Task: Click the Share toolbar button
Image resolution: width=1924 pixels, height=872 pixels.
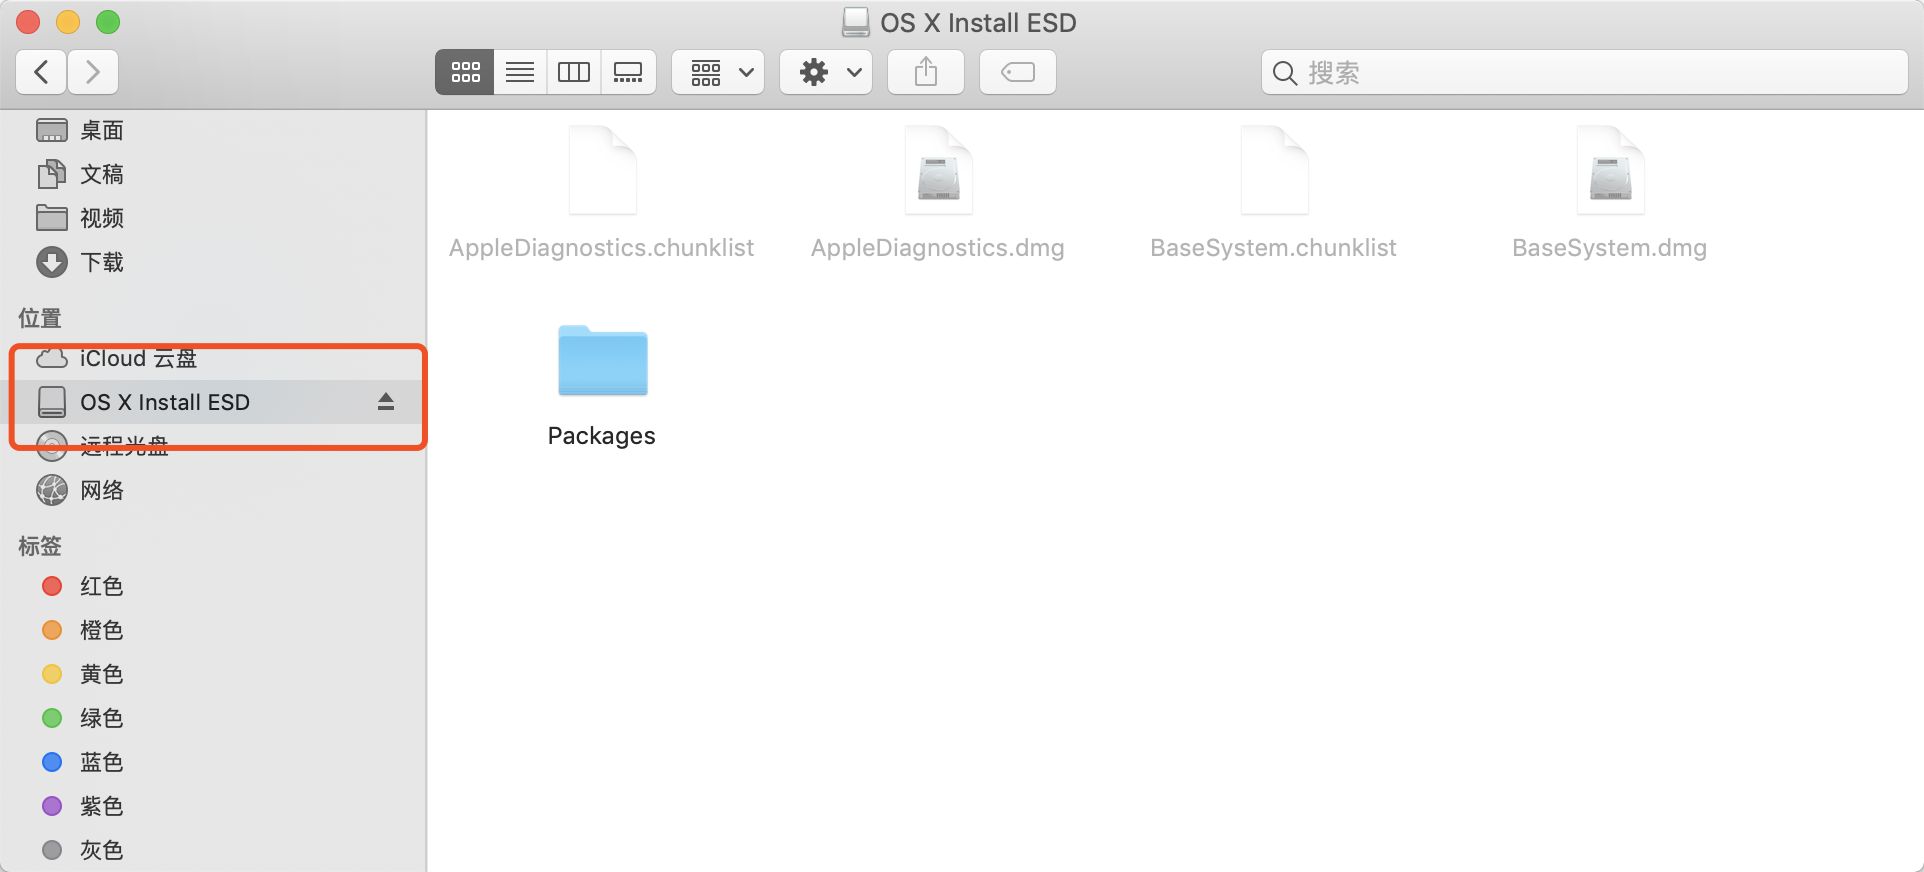Action: click(926, 72)
